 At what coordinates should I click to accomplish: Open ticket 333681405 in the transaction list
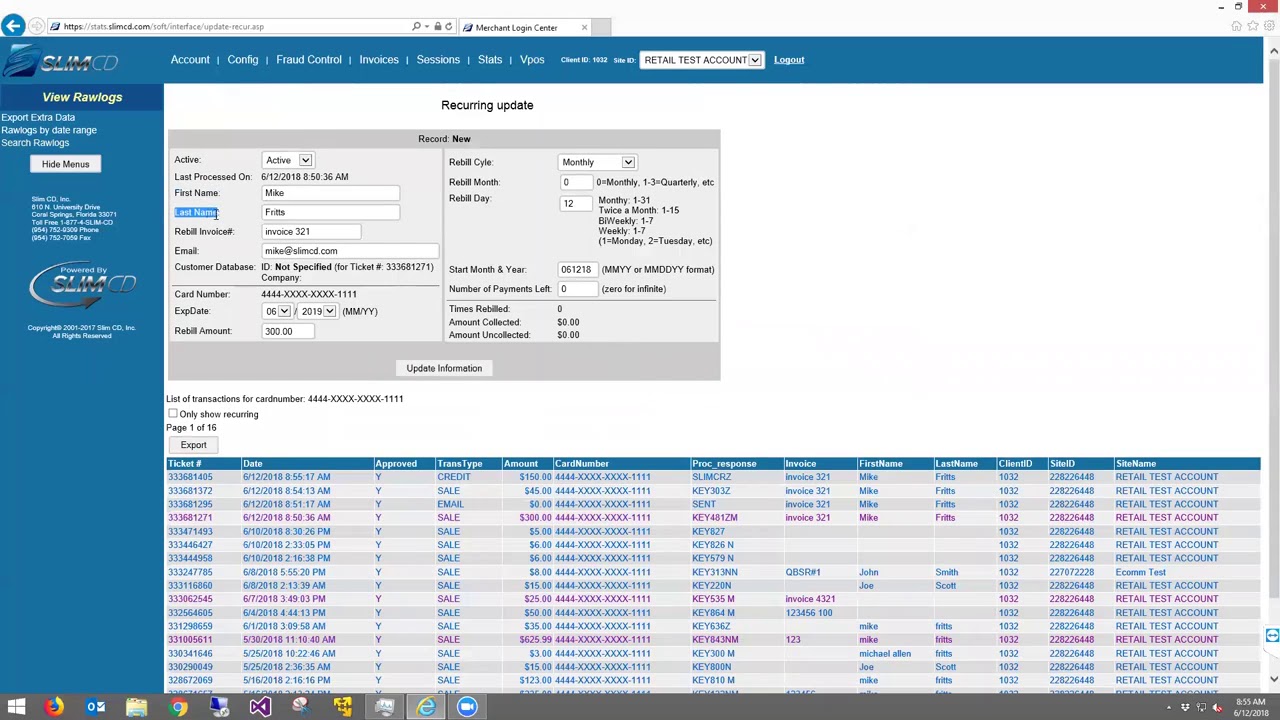[190, 477]
